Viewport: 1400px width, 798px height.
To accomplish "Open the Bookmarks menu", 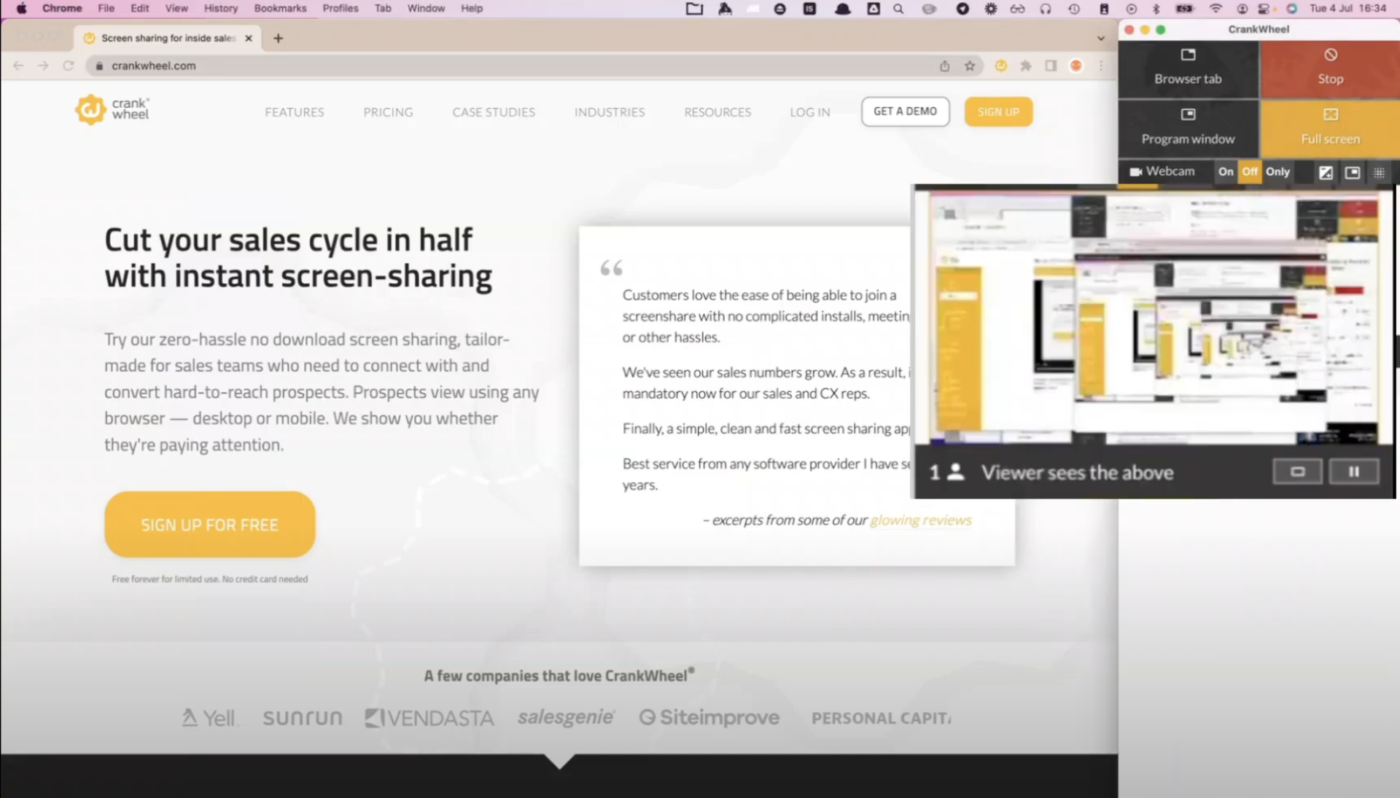I will [280, 8].
